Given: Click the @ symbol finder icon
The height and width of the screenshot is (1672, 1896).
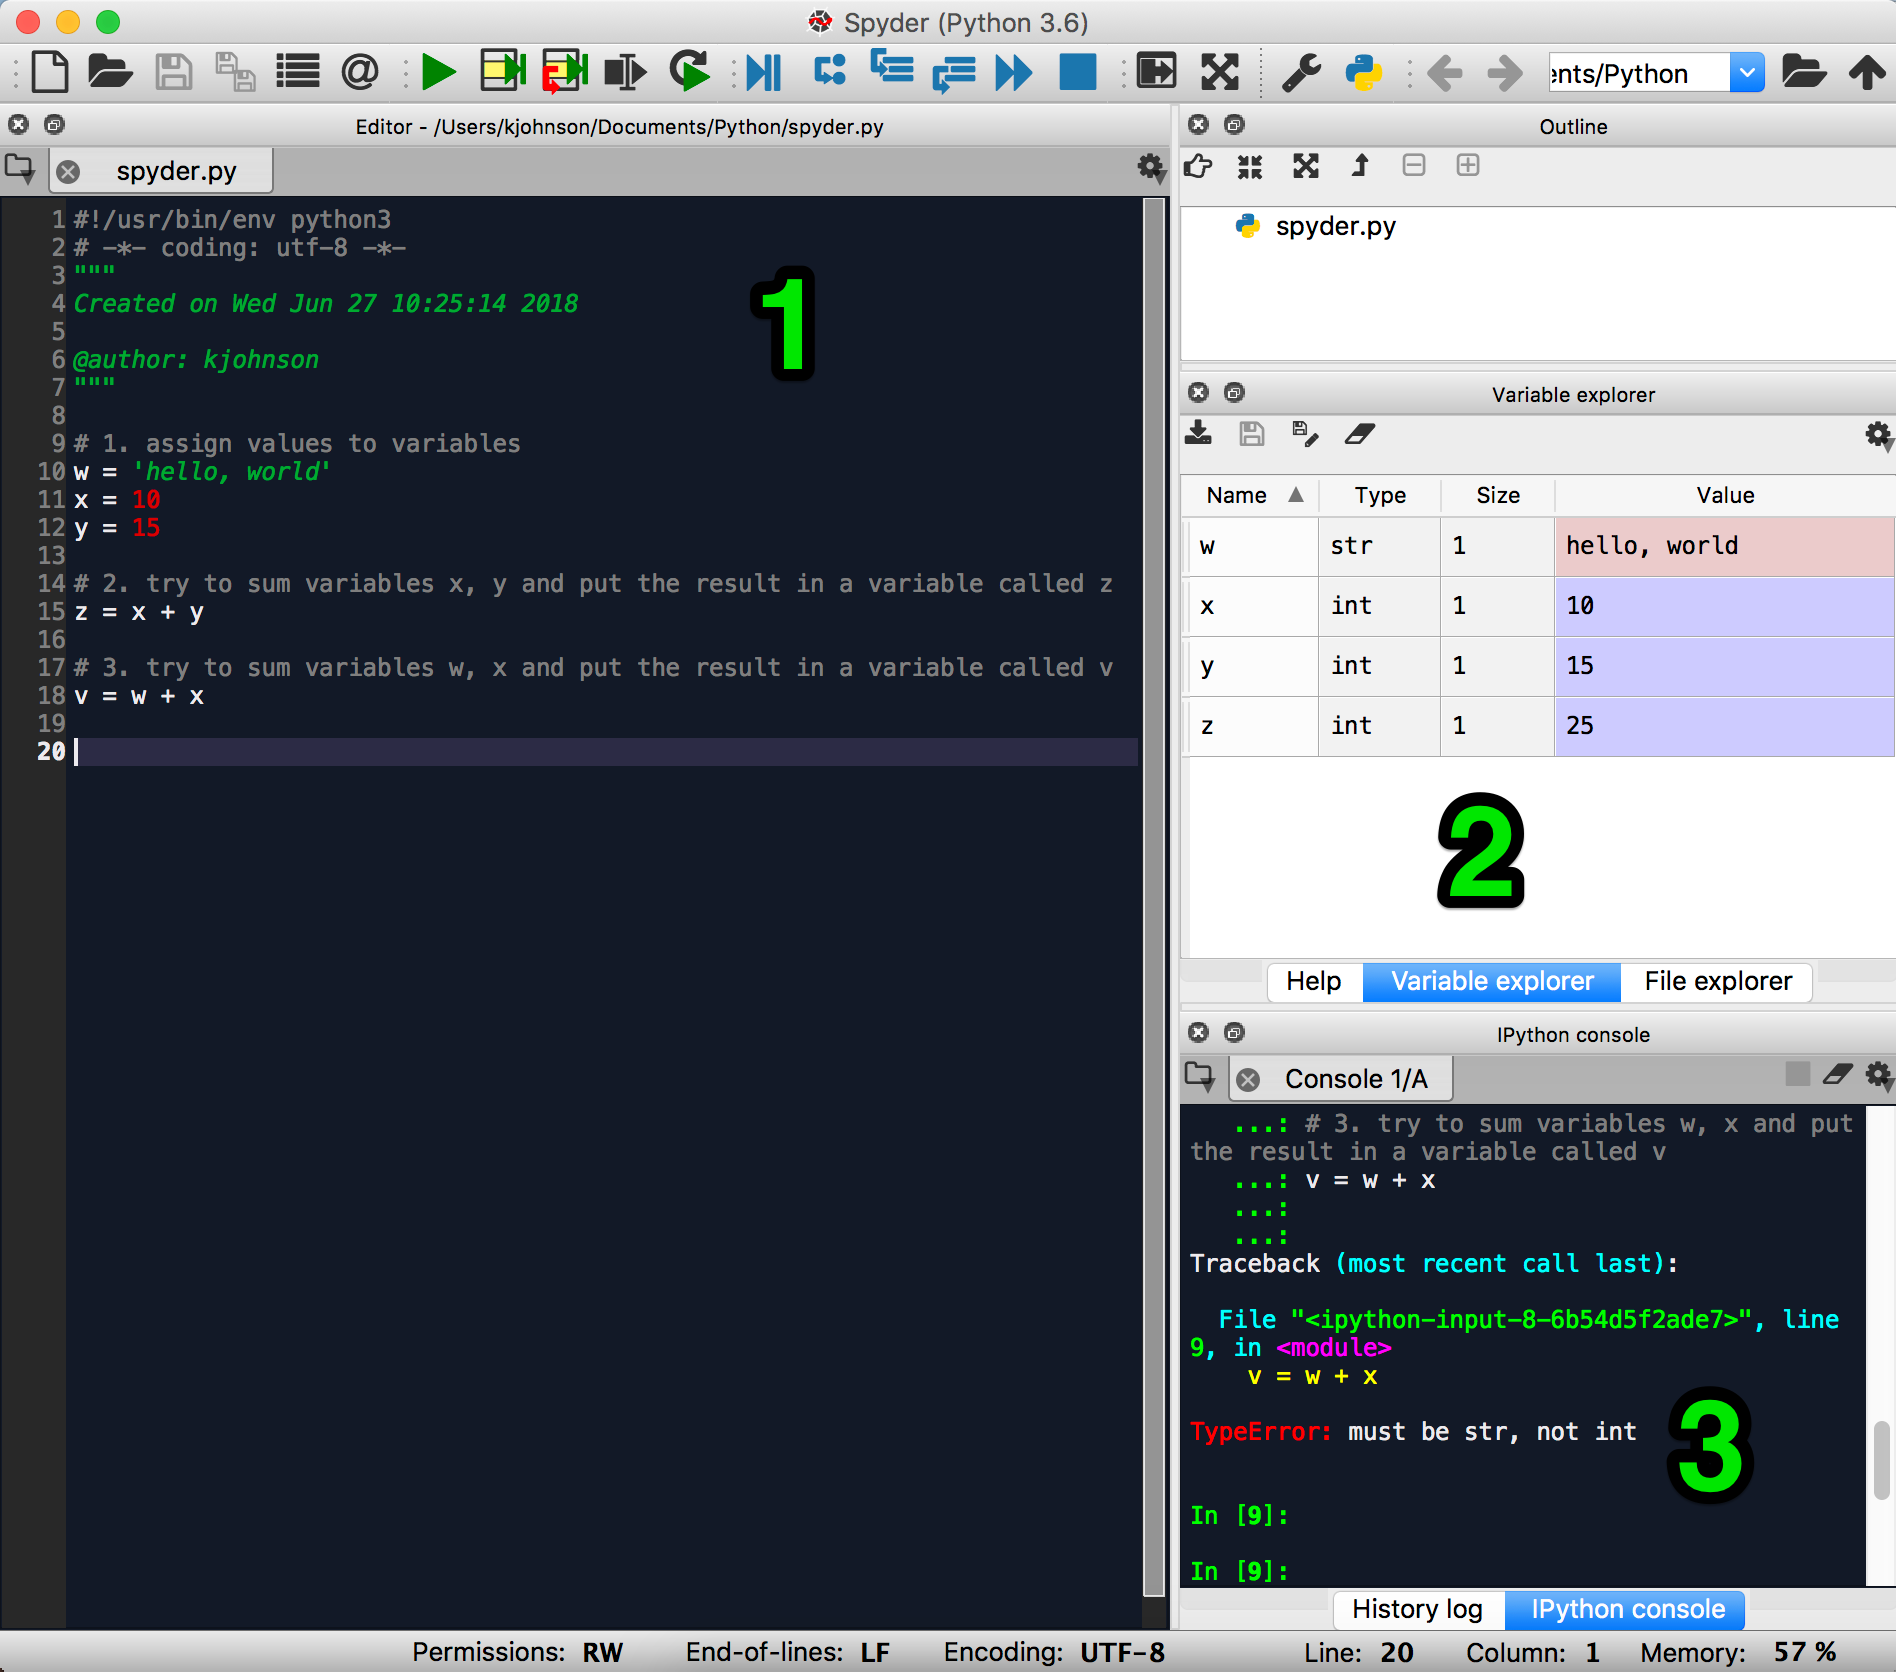Looking at the screenshot, I should [x=360, y=72].
